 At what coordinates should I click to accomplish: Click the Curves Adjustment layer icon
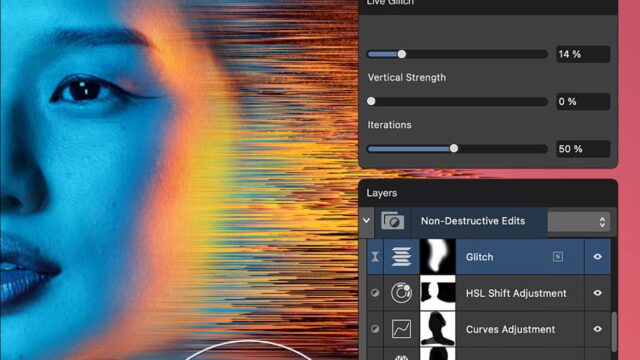401,329
